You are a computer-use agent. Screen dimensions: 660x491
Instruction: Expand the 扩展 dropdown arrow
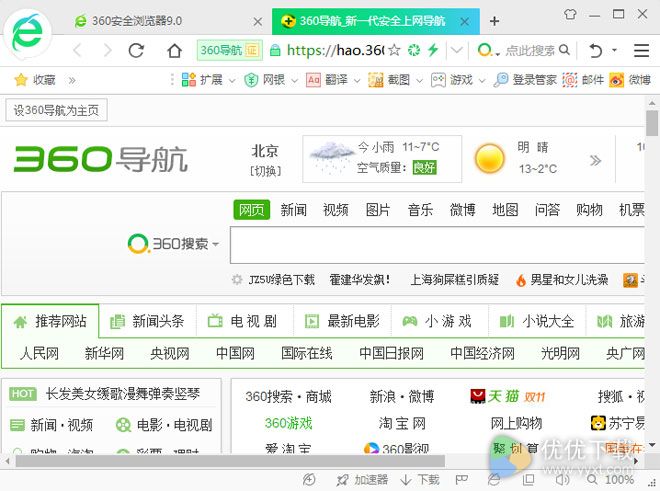tap(232, 80)
